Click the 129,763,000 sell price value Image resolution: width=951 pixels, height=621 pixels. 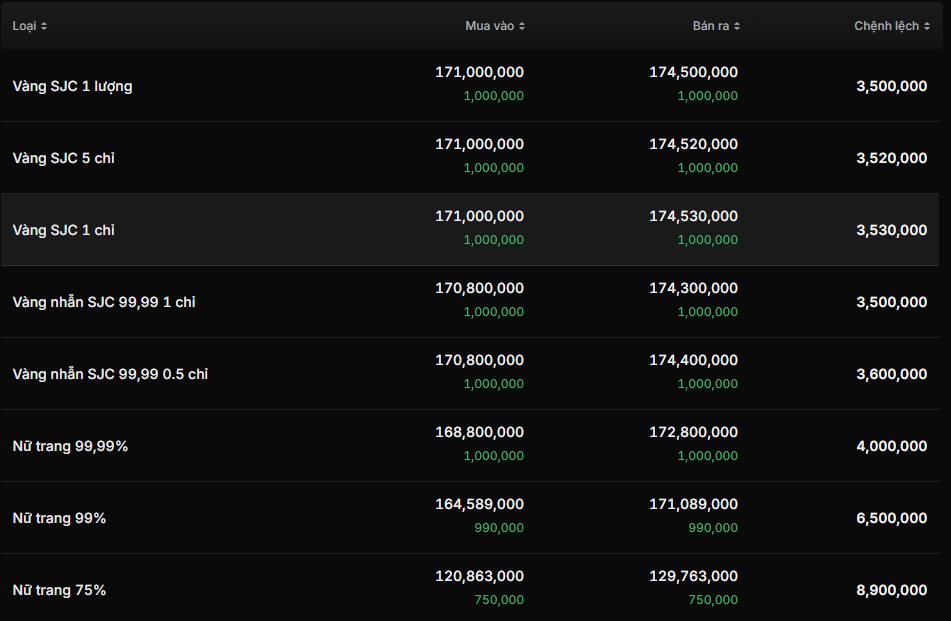[693, 576]
